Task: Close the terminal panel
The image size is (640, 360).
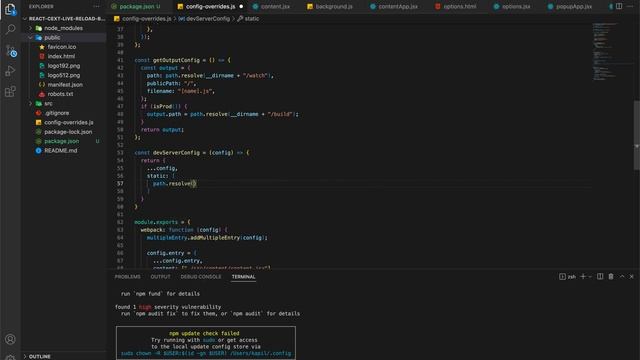Action: coord(631,276)
